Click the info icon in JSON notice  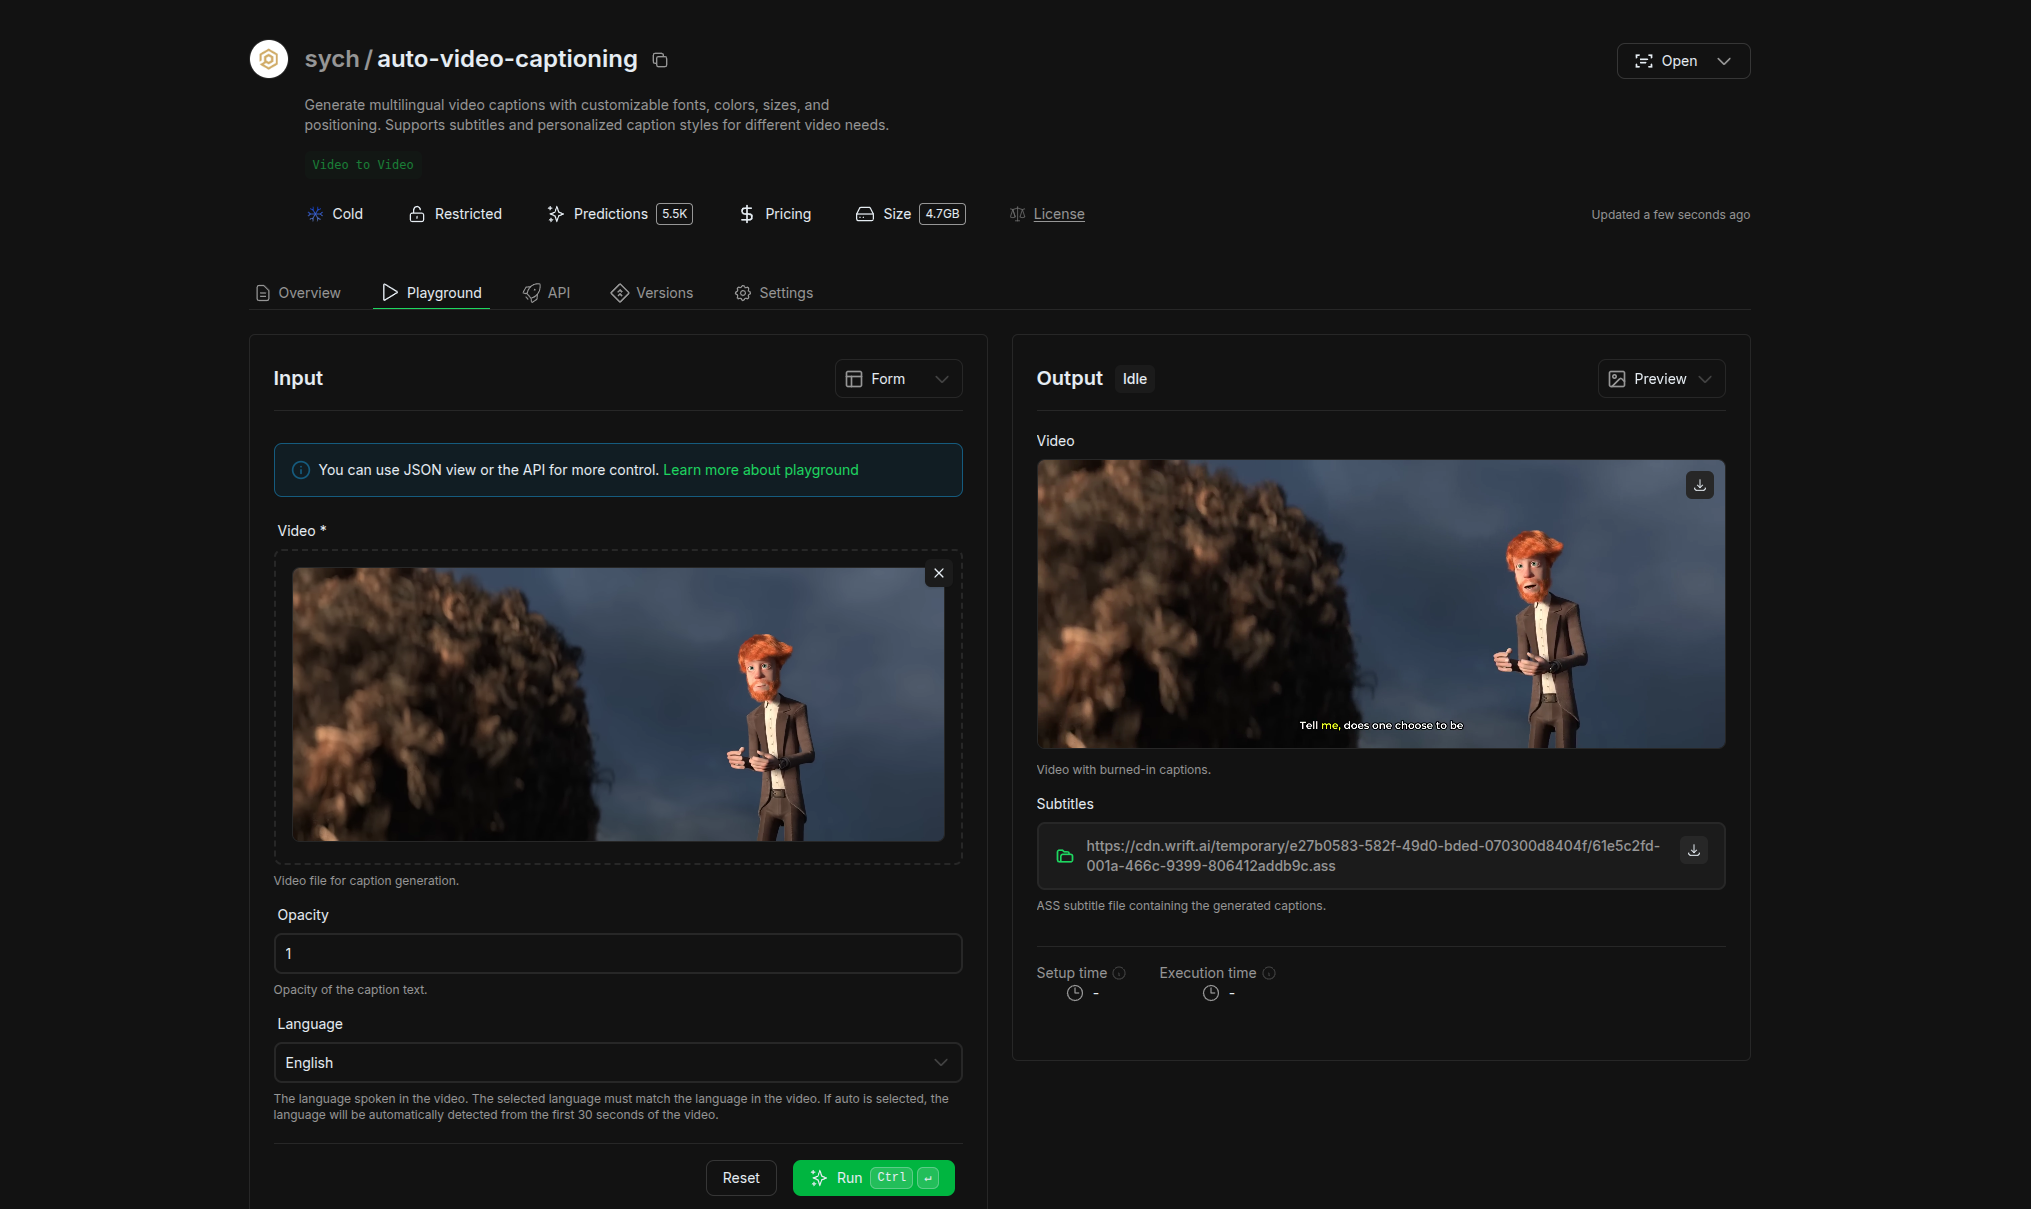click(x=300, y=470)
